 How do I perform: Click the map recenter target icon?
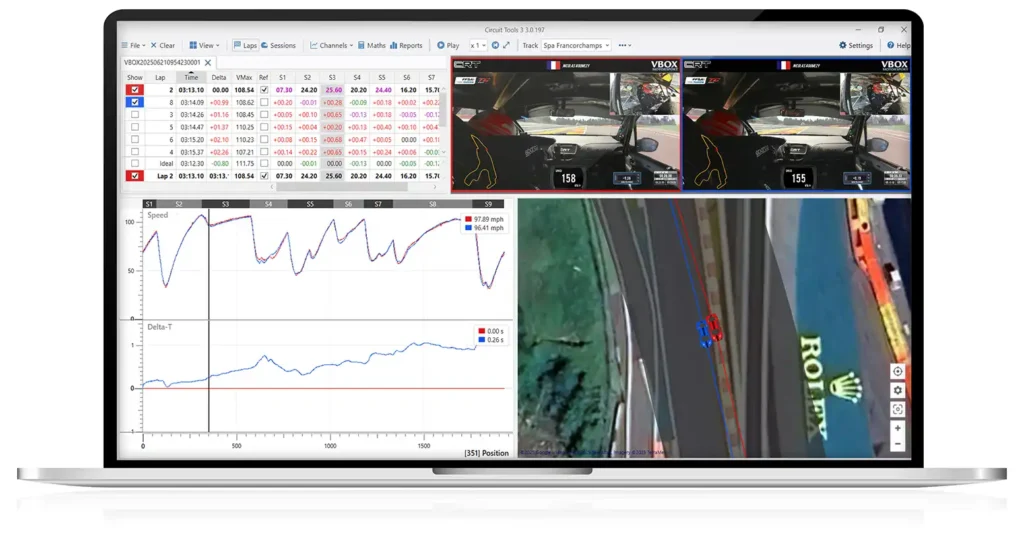click(897, 371)
